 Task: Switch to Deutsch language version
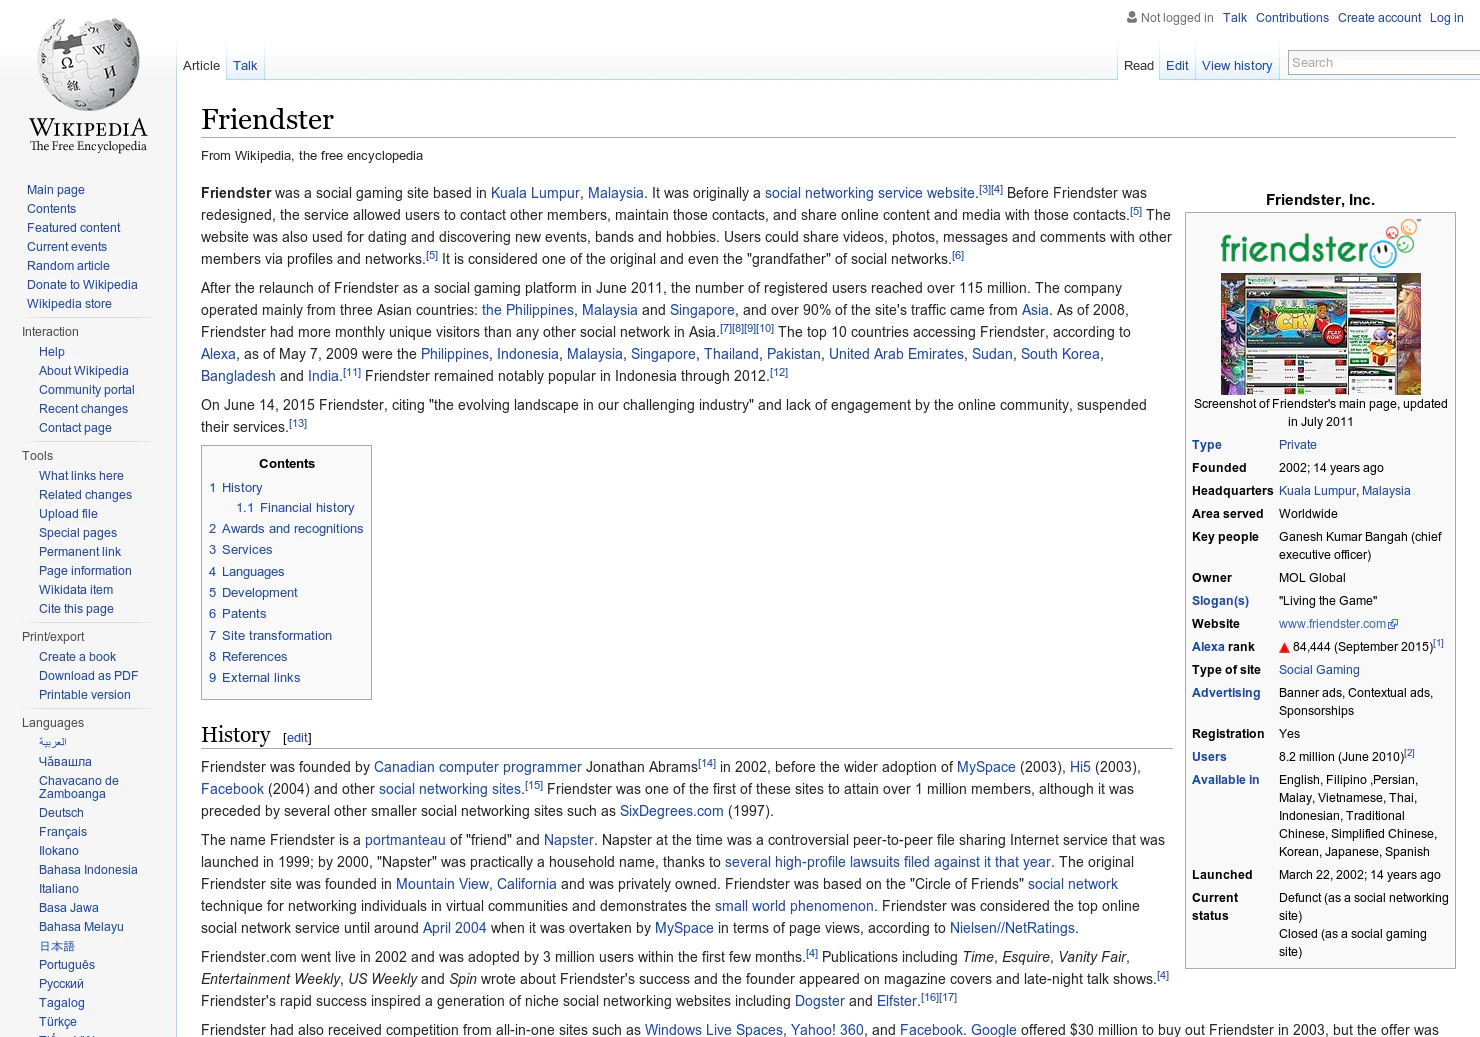[61, 813]
